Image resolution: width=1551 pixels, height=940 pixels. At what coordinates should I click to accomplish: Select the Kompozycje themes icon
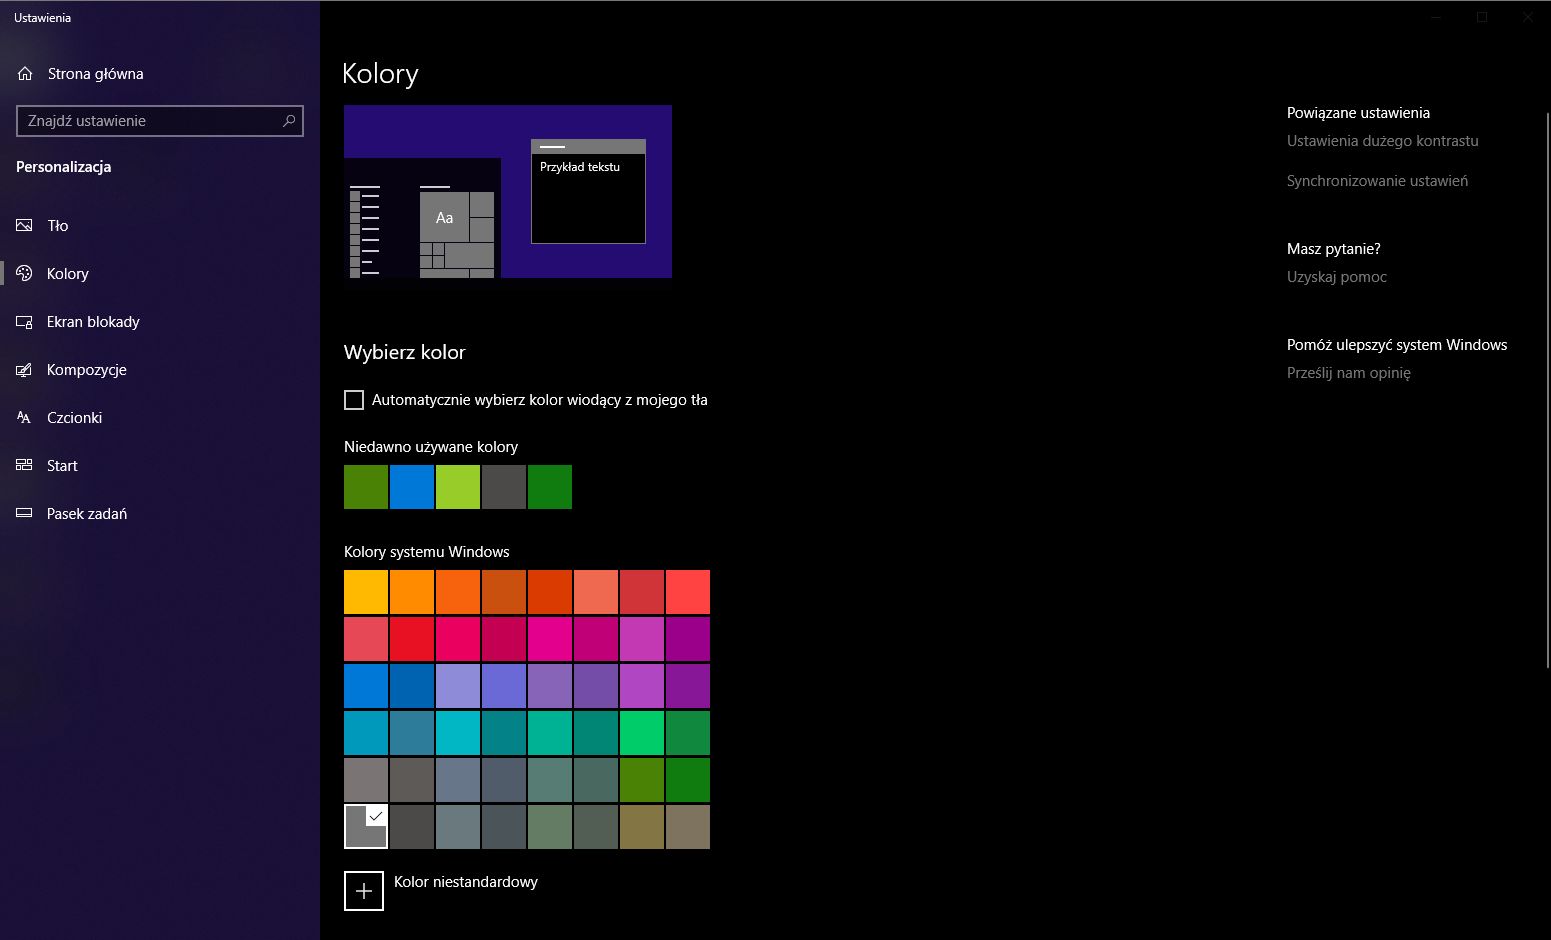[24, 369]
